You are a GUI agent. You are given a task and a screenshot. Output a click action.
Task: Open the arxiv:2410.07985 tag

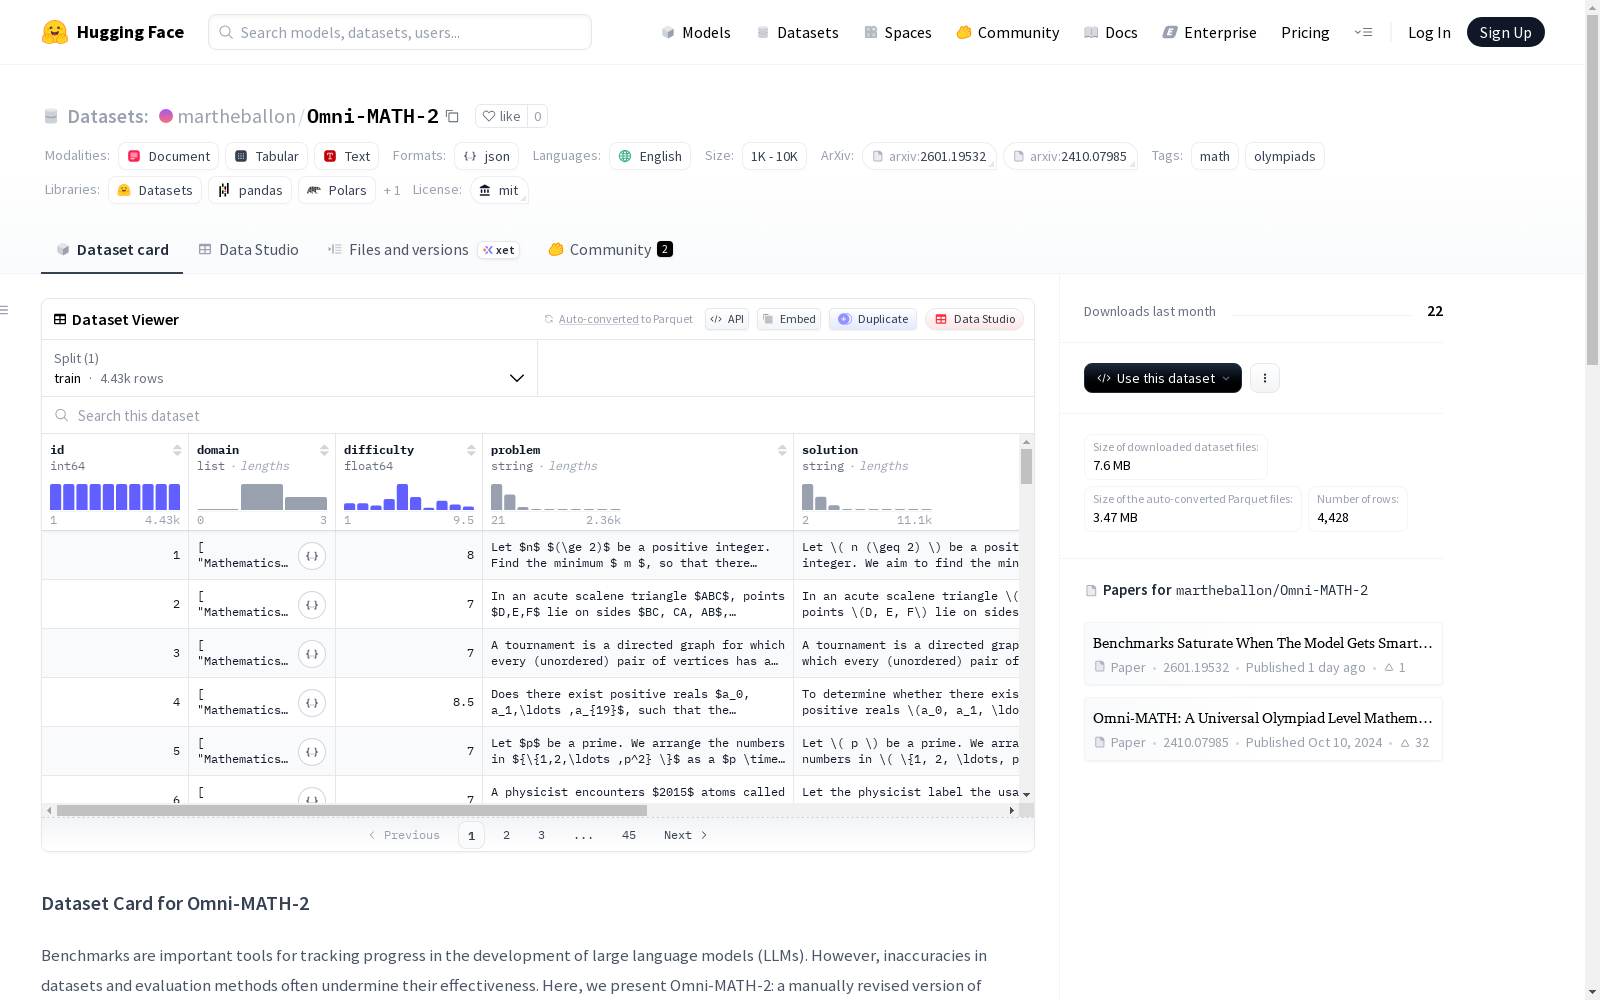[1070, 156]
